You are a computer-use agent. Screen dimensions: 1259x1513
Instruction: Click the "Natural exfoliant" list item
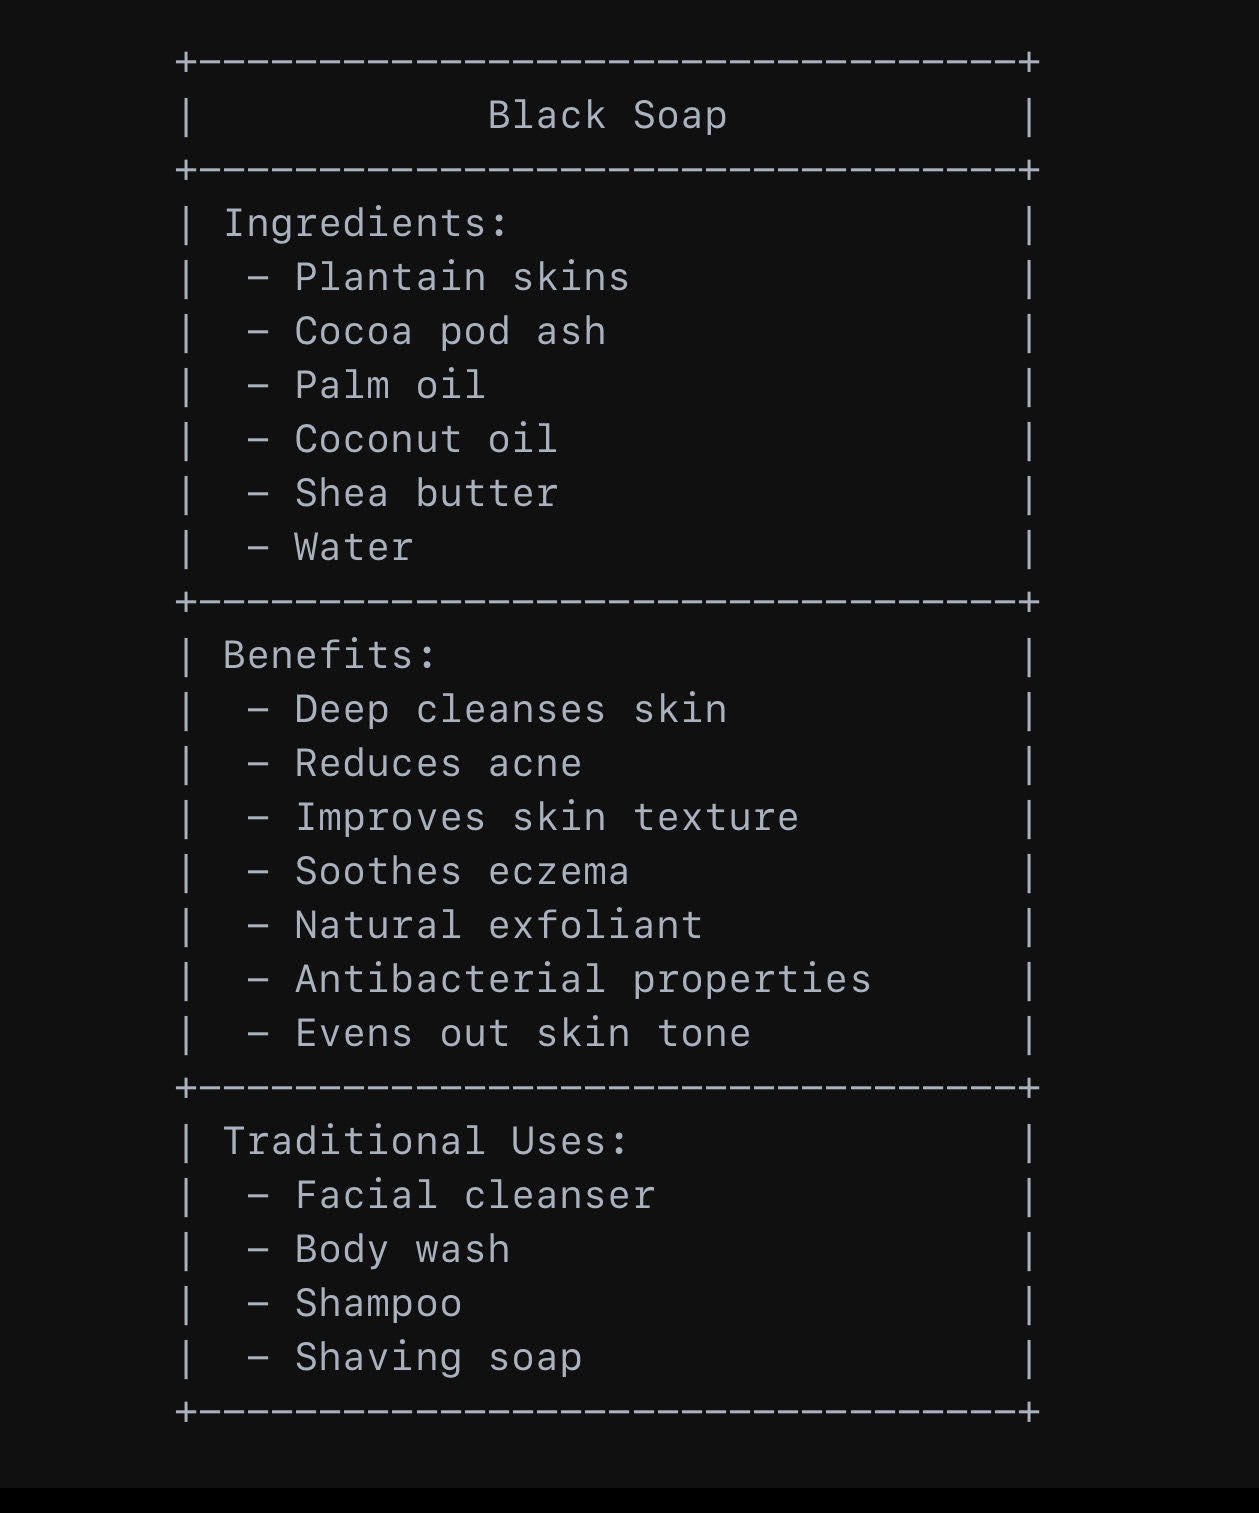pyautogui.click(x=498, y=925)
